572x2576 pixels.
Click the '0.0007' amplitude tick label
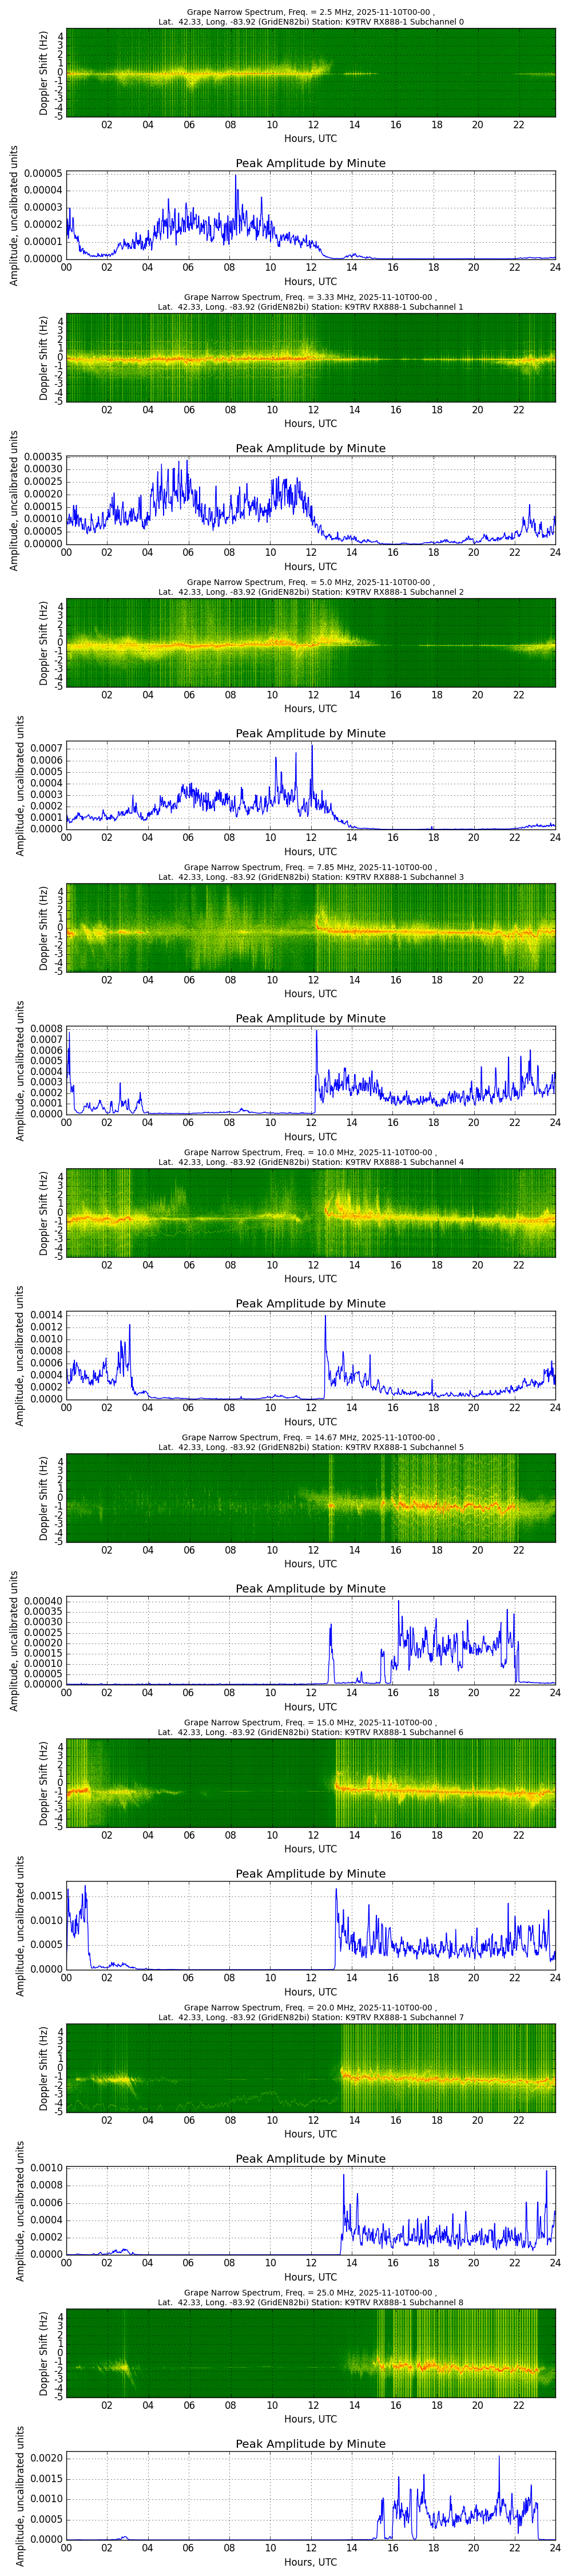point(46,748)
